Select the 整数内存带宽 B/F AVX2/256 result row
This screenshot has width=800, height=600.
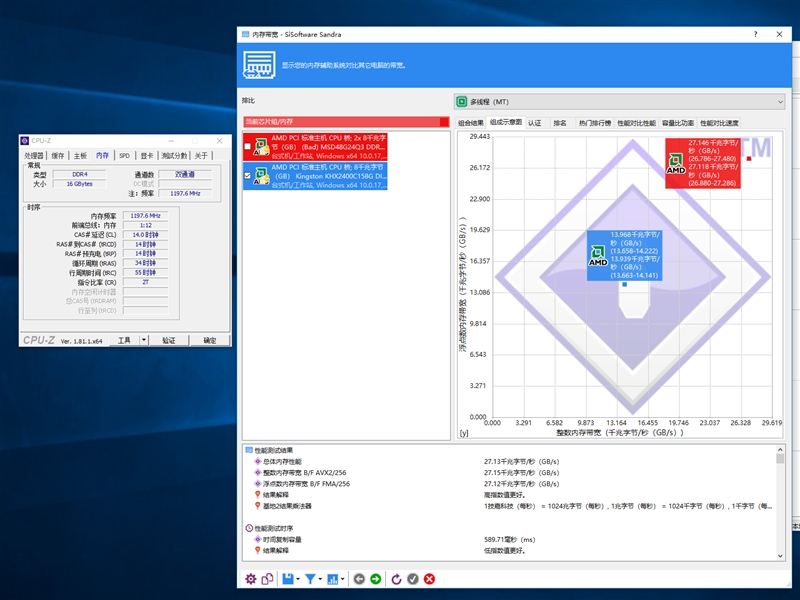(x=304, y=472)
